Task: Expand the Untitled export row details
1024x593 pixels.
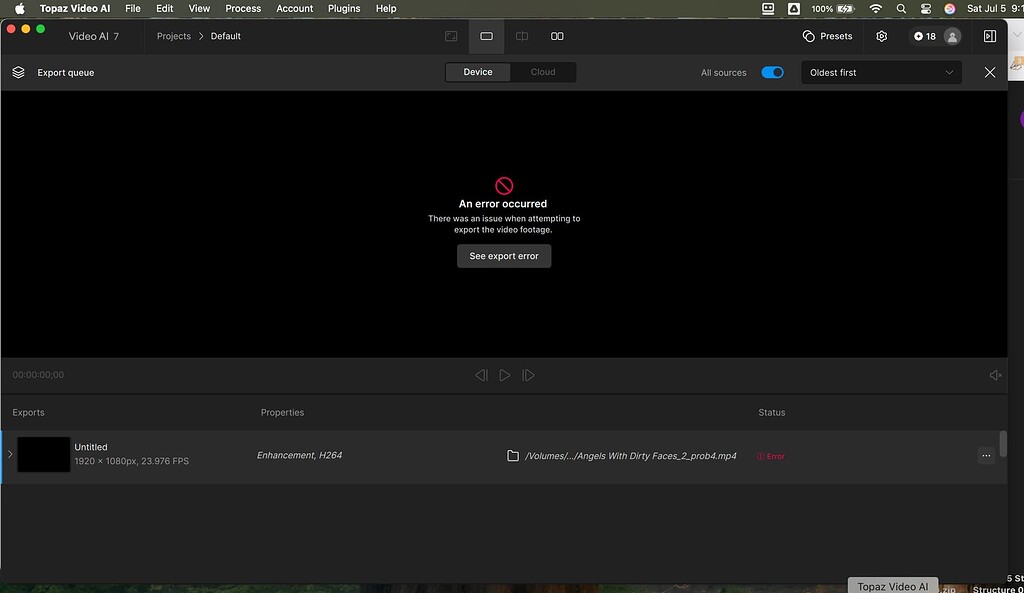Action: tap(10, 453)
